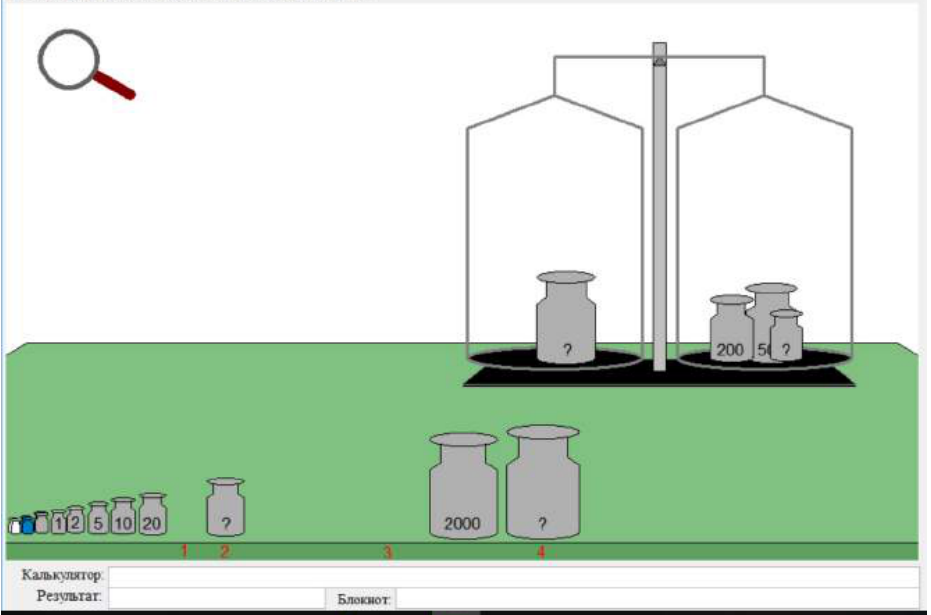The image size is (931, 615).
Task: Pick the small blue weight
Action: pyautogui.click(x=27, y=525)
